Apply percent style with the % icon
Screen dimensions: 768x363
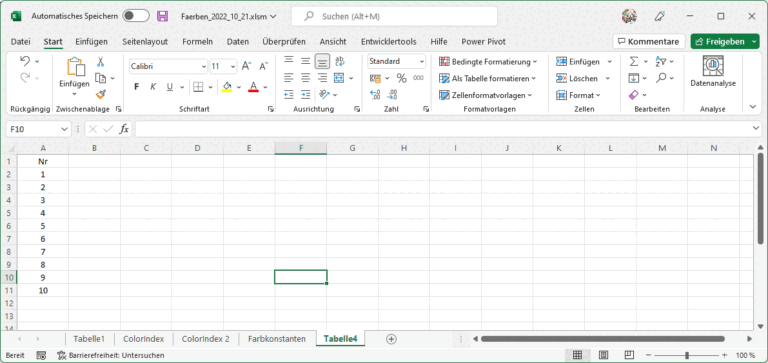click(x=402, y=78)
